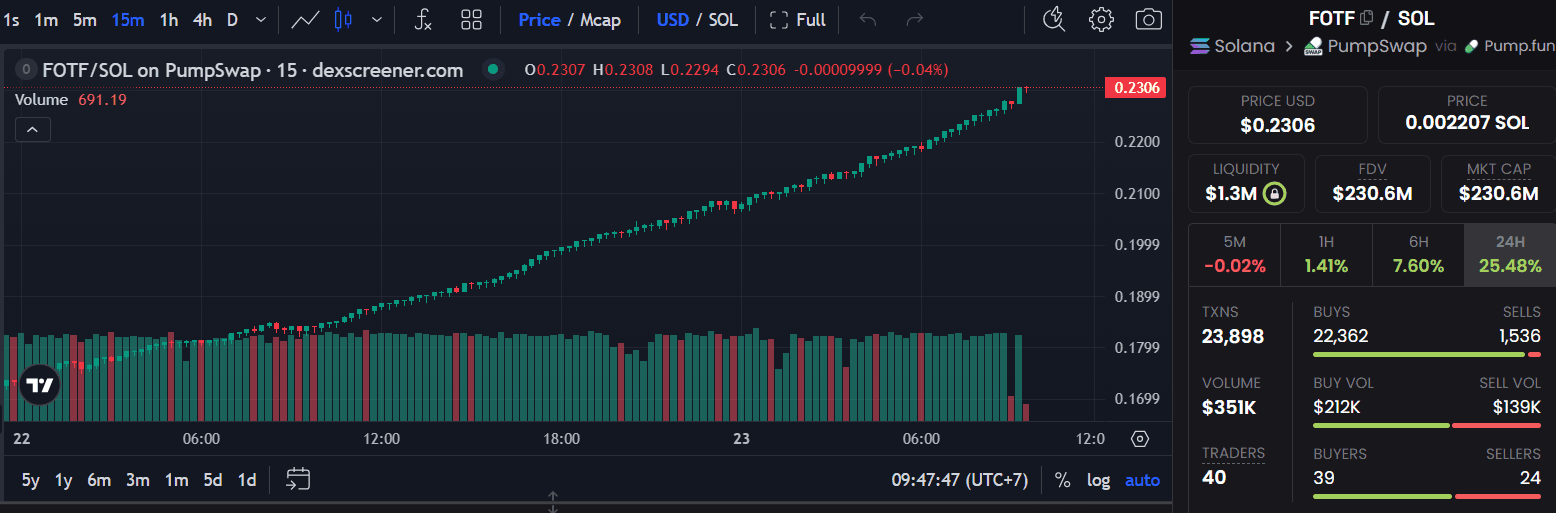Click the current price tag 0.2306

pyautogui.click(x=1135, y=88)
